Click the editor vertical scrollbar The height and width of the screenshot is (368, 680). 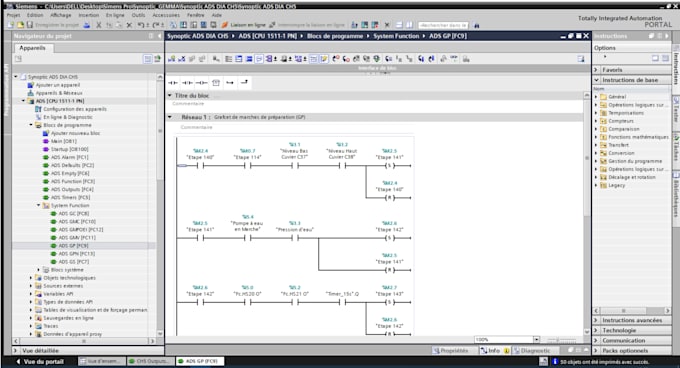point(587,213)
